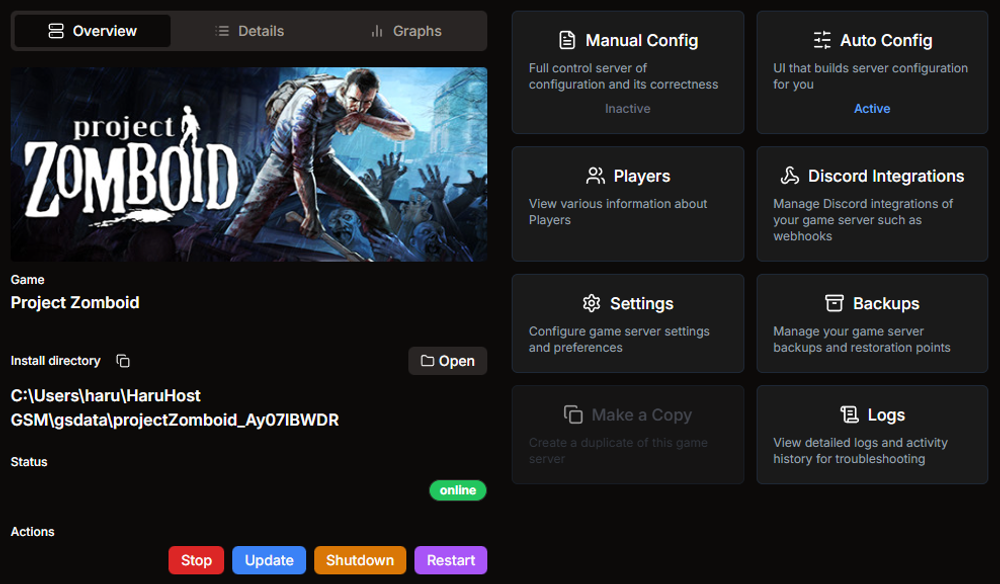Open Players via the people icon

click(597, 175)
